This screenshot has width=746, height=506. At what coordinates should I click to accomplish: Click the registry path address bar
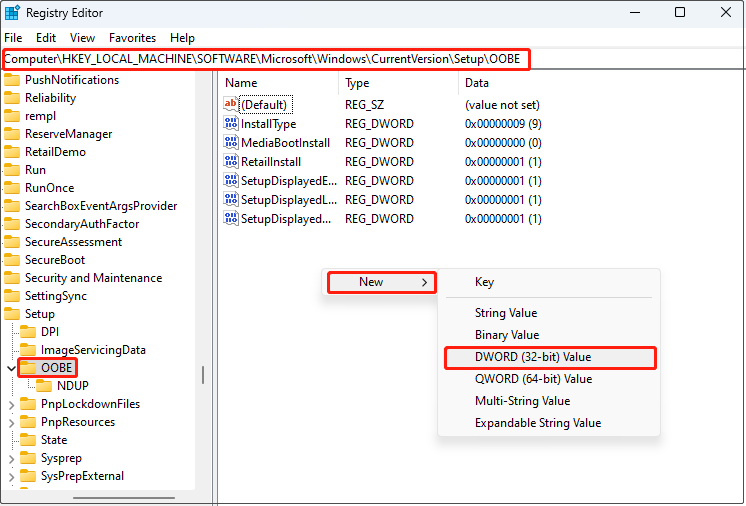[x=373, y=59]
